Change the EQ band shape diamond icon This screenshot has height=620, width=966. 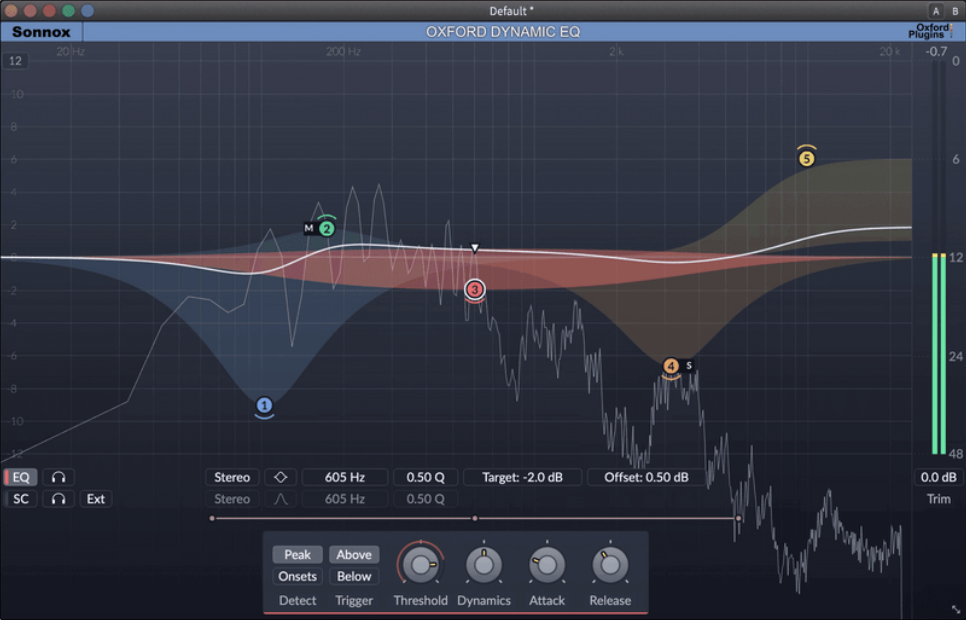tap(280, 477)
